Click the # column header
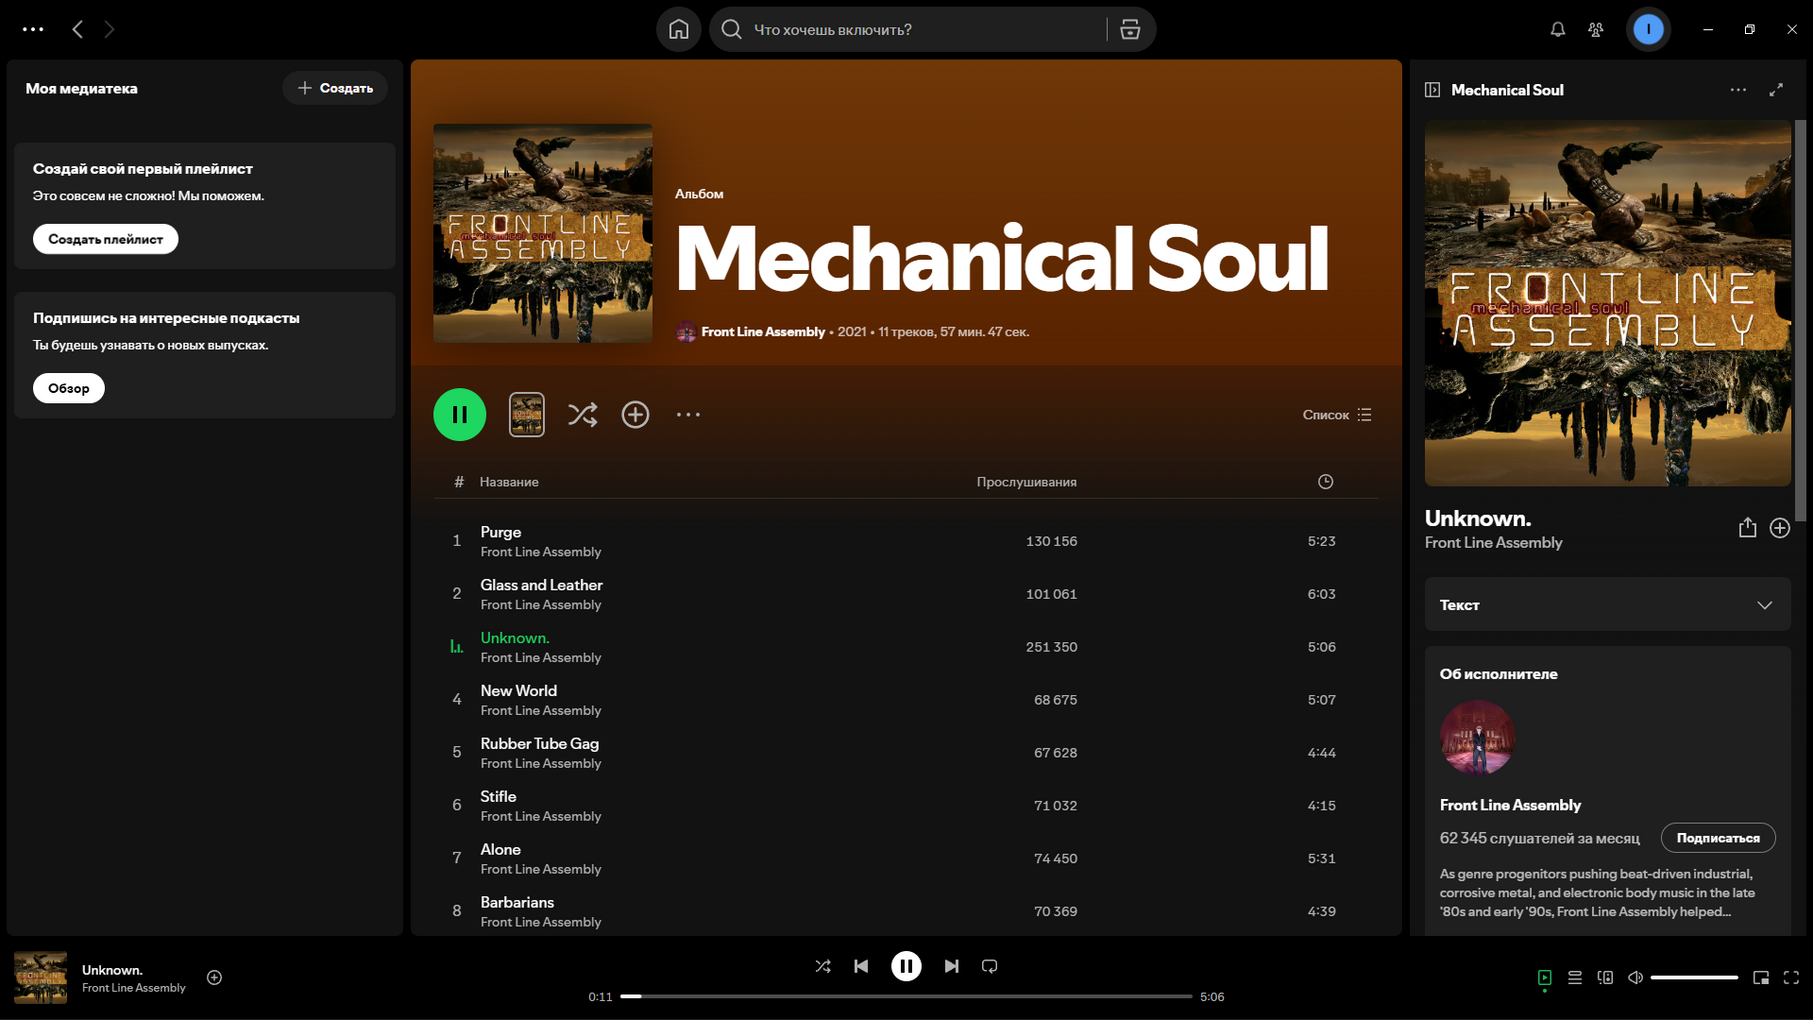Screen dimensions: 1813x1020 pos(458,482)
